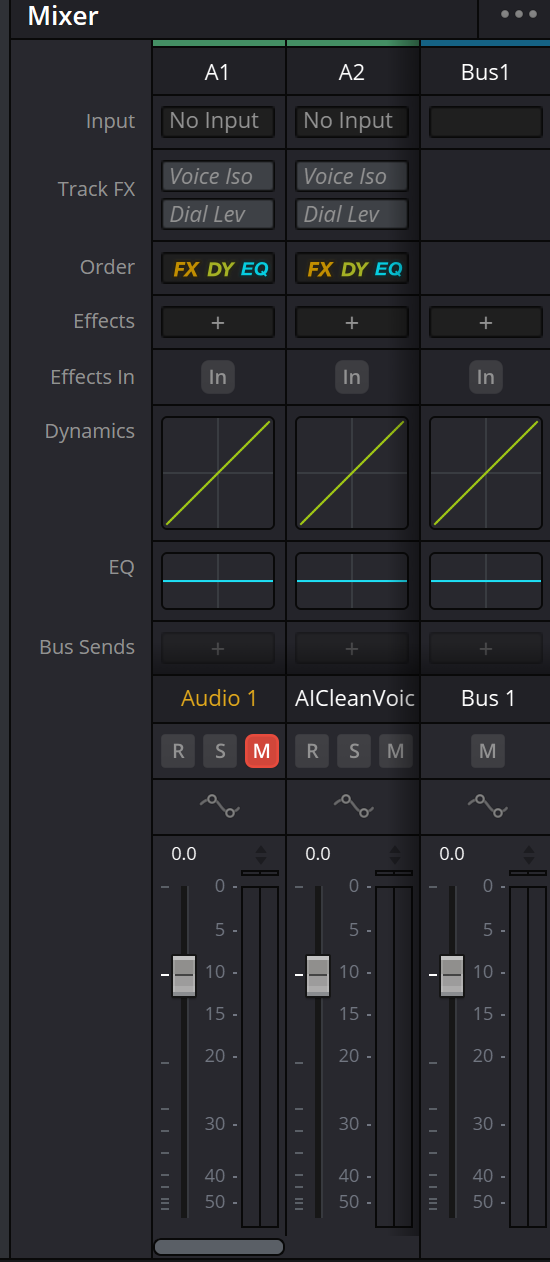
Task: Open the Bus1 EQ curve
Action: tap(486, 581)
